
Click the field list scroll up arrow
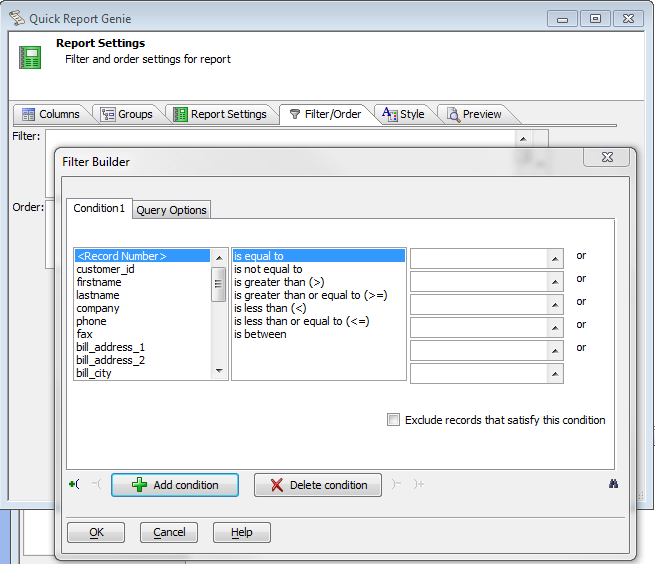tap(219, 258)
